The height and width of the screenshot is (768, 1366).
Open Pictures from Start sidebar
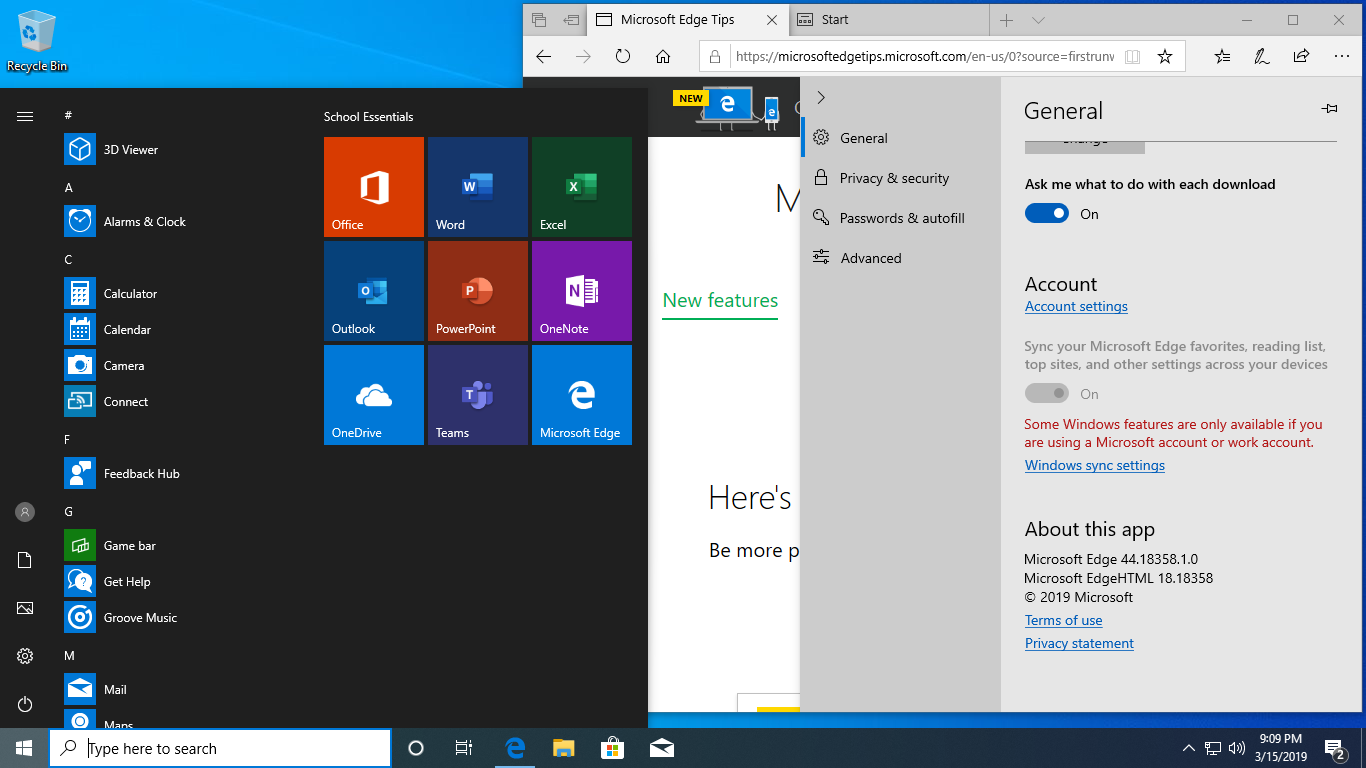click(25, 608)
